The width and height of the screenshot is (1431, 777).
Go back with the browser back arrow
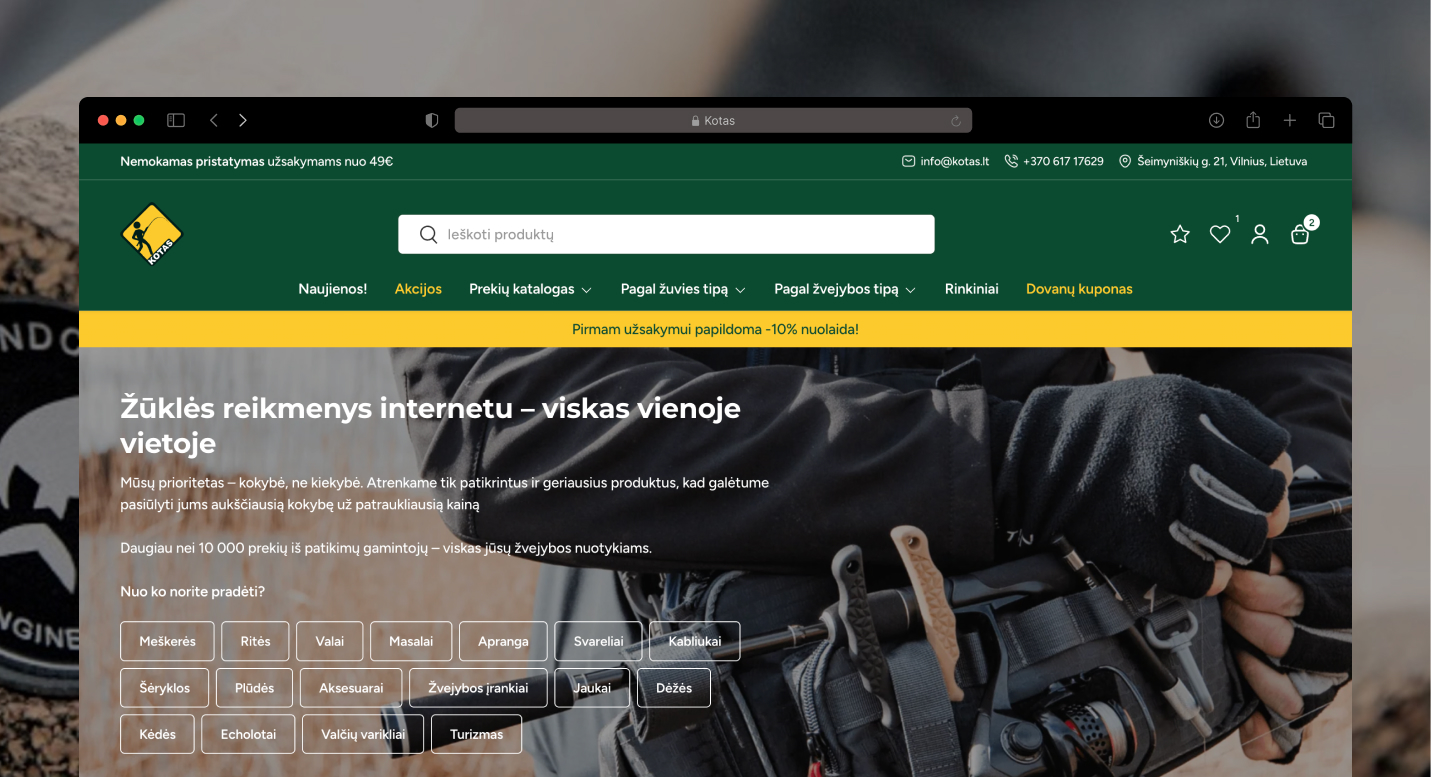coord(213,120)
